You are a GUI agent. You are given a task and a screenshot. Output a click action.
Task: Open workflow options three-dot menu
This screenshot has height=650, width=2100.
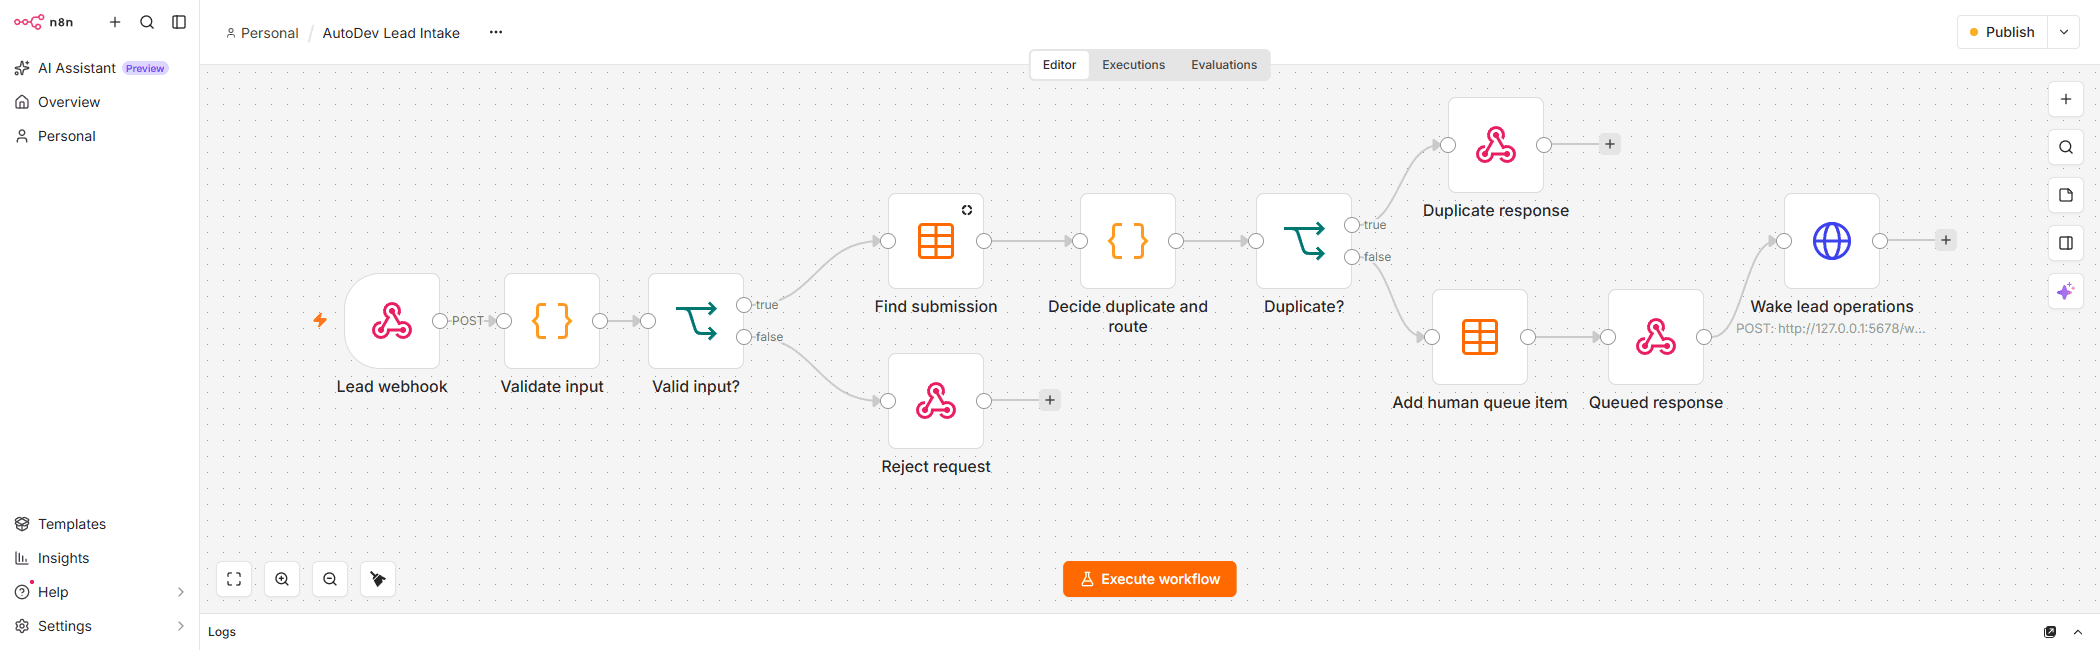click(x=496, y=32)
